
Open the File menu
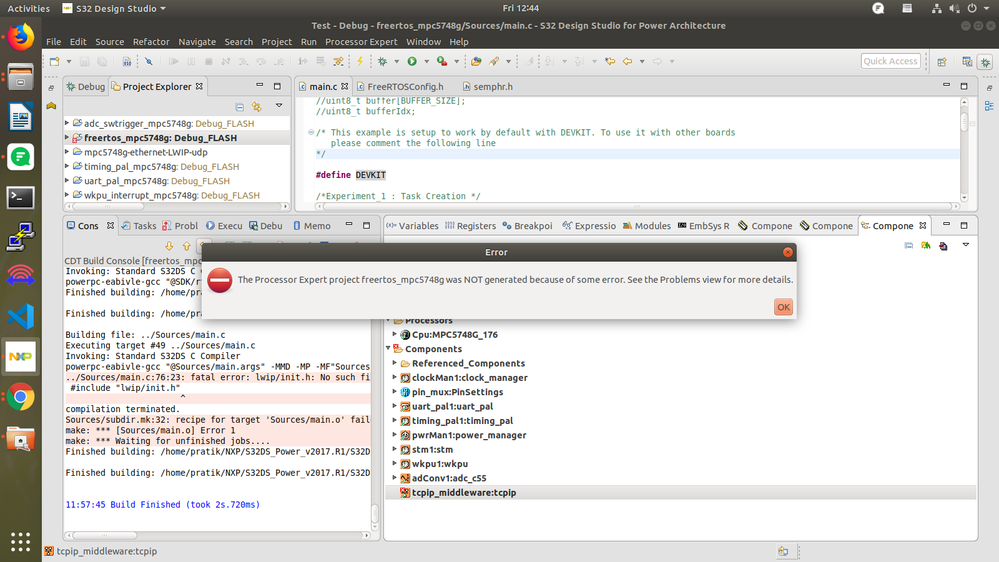point(54,41)
